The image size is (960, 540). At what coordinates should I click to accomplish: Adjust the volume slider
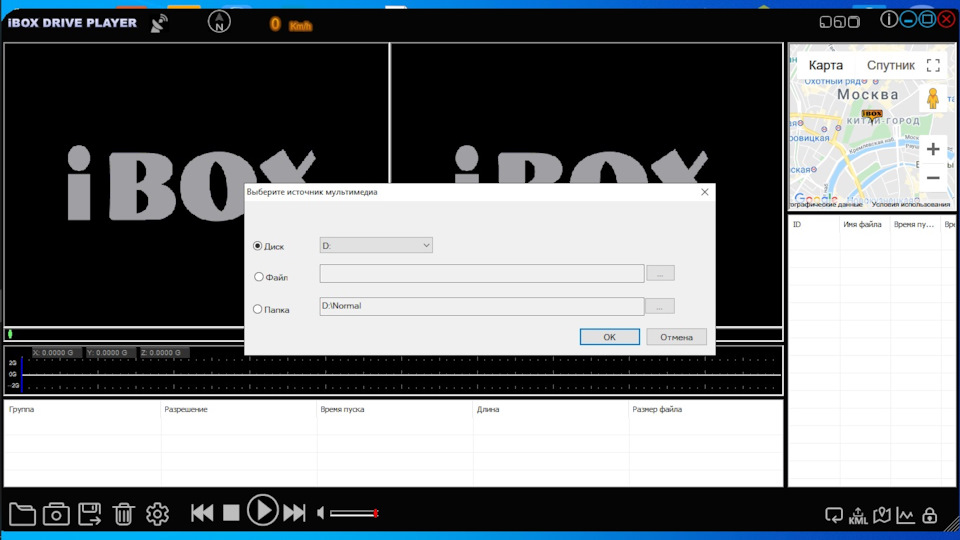354,513
